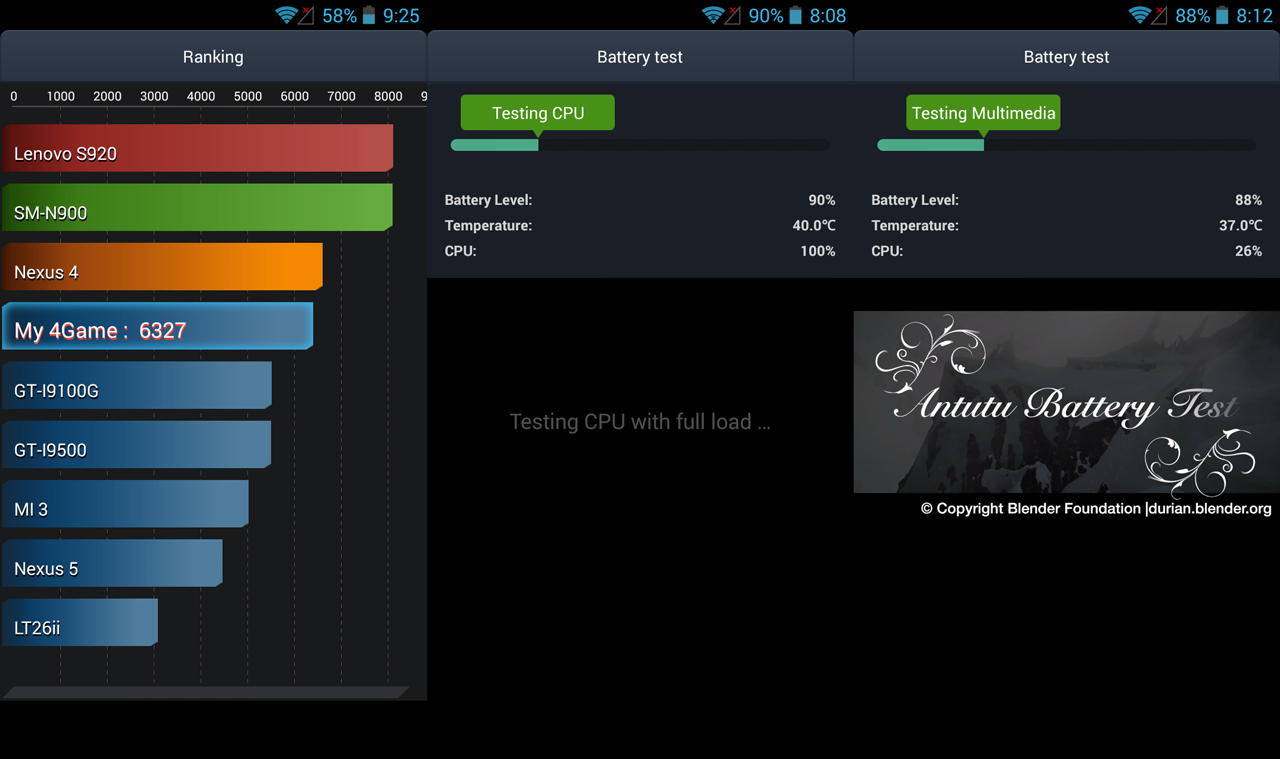Viewport: 1280px width, 759px height.
Task: Click the Testing CPU progress bar
Action: point(640,145)
